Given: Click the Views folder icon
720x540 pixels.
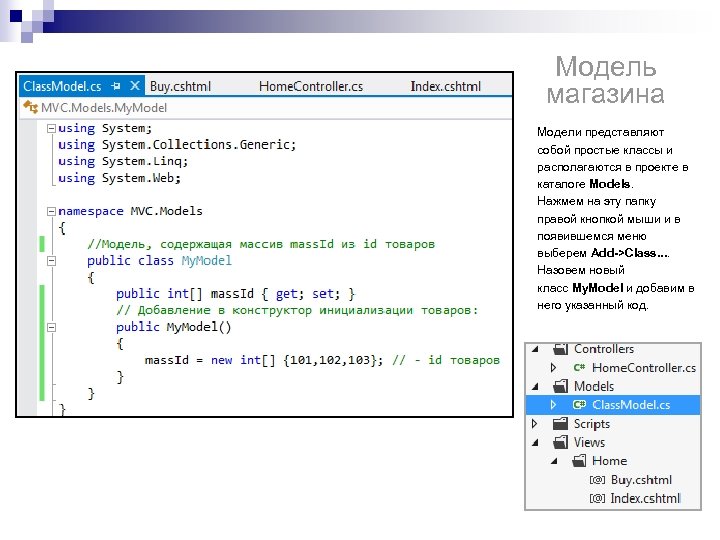Looking at the screenshot, I should [x=560, y=442].
